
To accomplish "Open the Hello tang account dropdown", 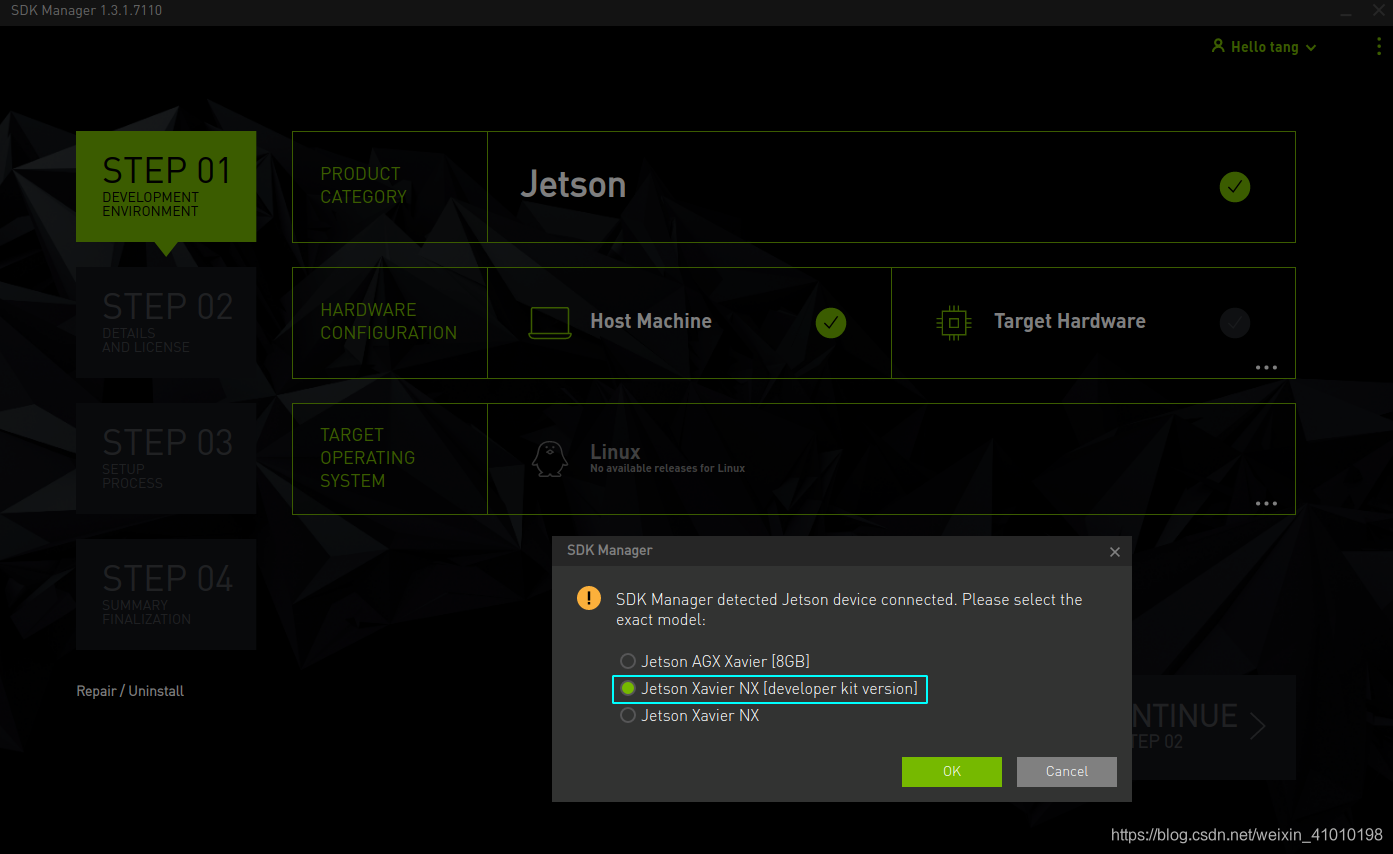I will click(1264, 47).
